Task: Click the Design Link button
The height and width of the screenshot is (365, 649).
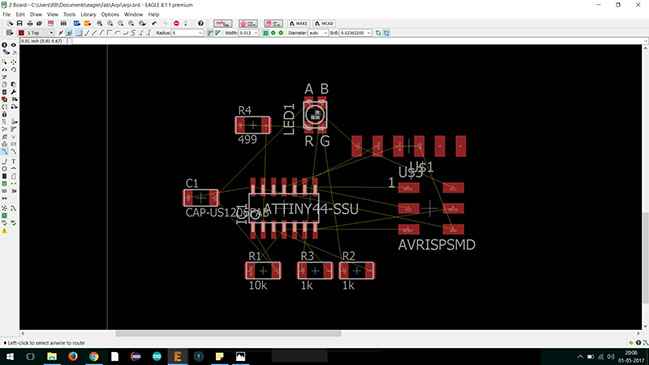Action: tap(223, 24)
